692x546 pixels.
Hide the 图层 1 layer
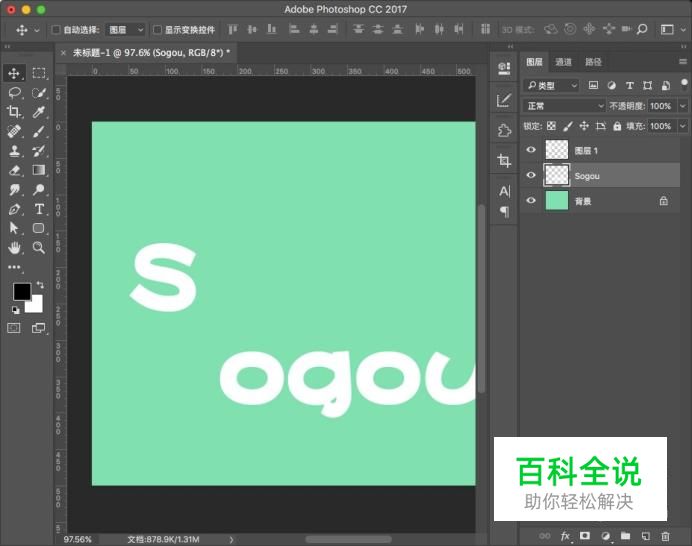(531, 150)
